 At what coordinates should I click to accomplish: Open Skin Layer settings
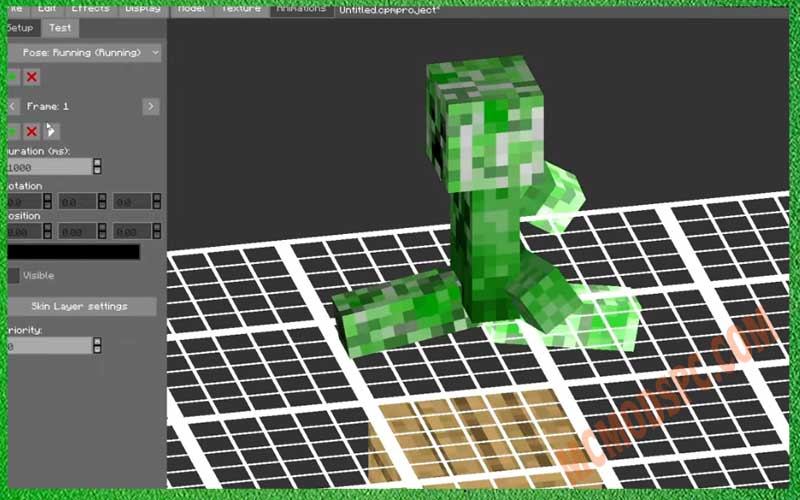pos(82,306)
